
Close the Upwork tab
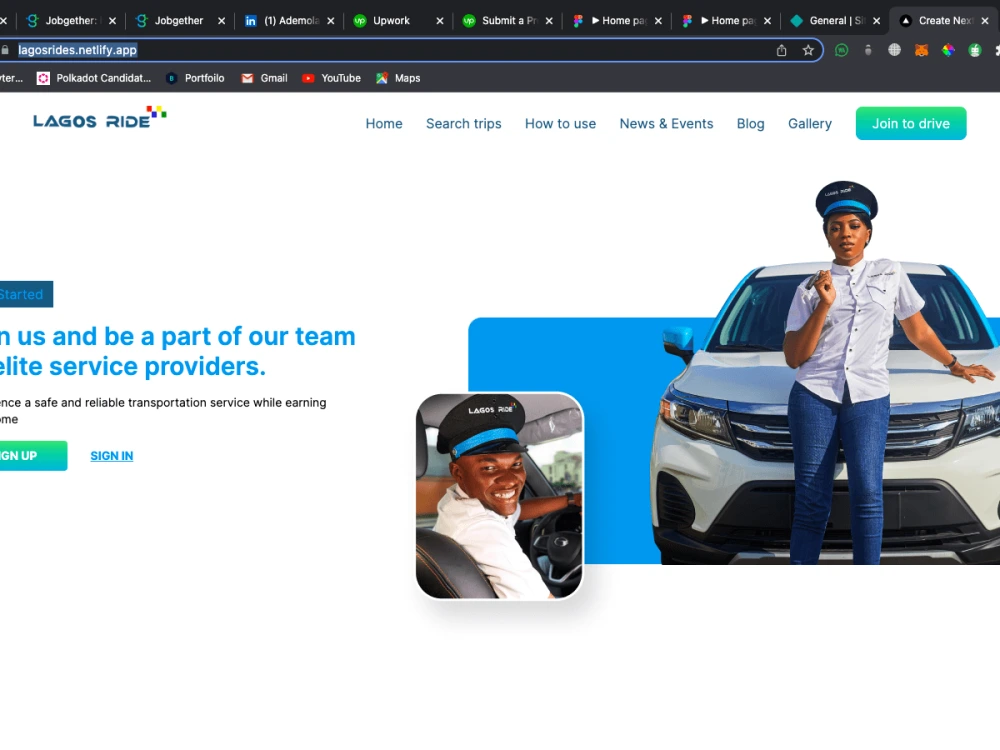(x=439, y=21)
